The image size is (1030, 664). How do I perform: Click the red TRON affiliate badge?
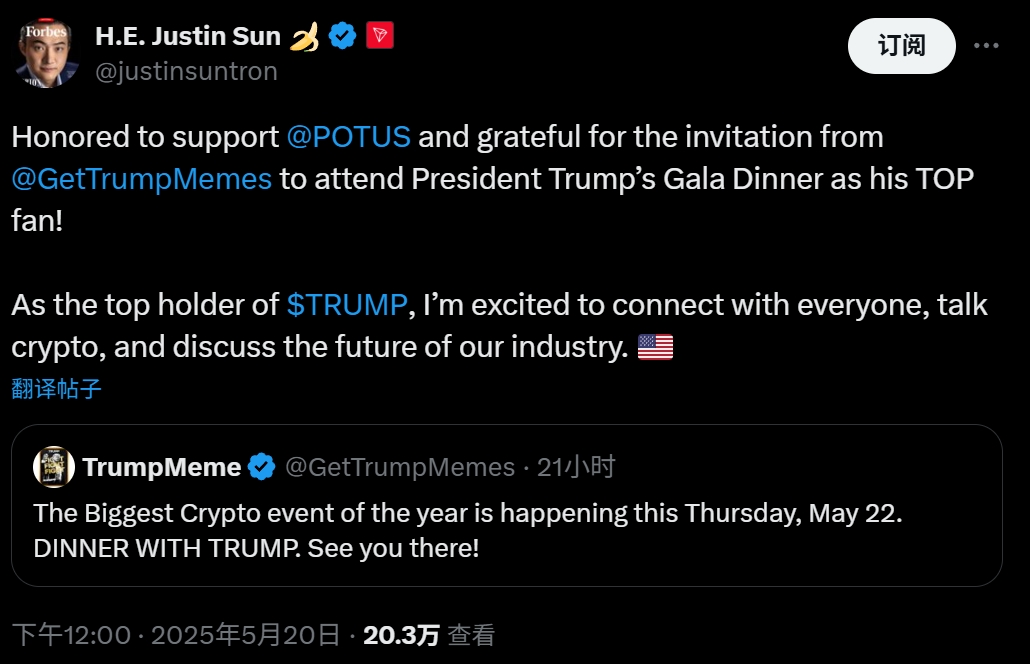tap(380, 37)
